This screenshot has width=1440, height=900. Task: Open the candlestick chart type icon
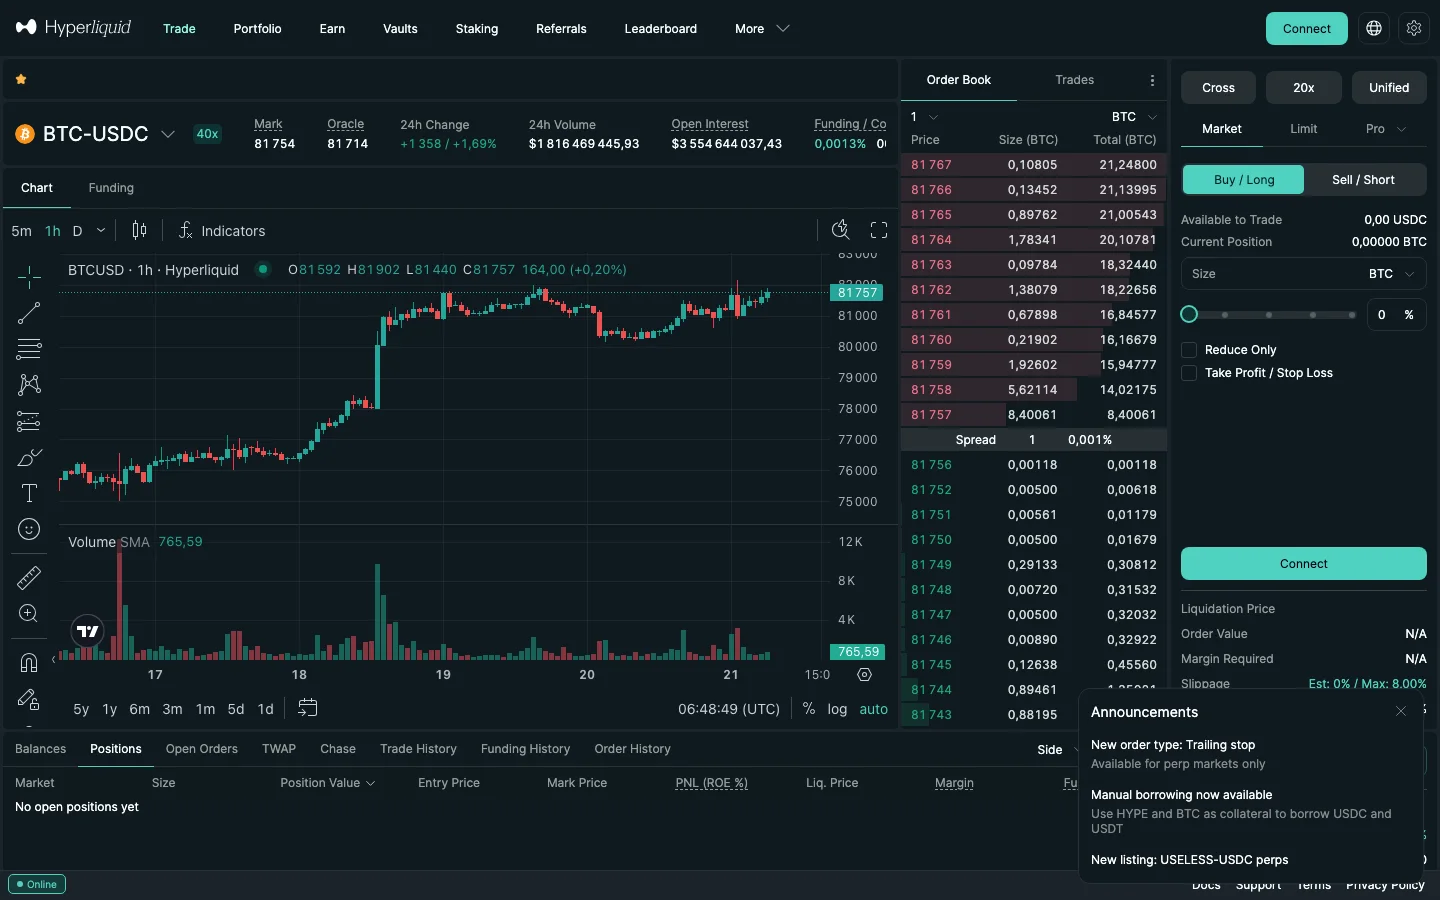139,230
